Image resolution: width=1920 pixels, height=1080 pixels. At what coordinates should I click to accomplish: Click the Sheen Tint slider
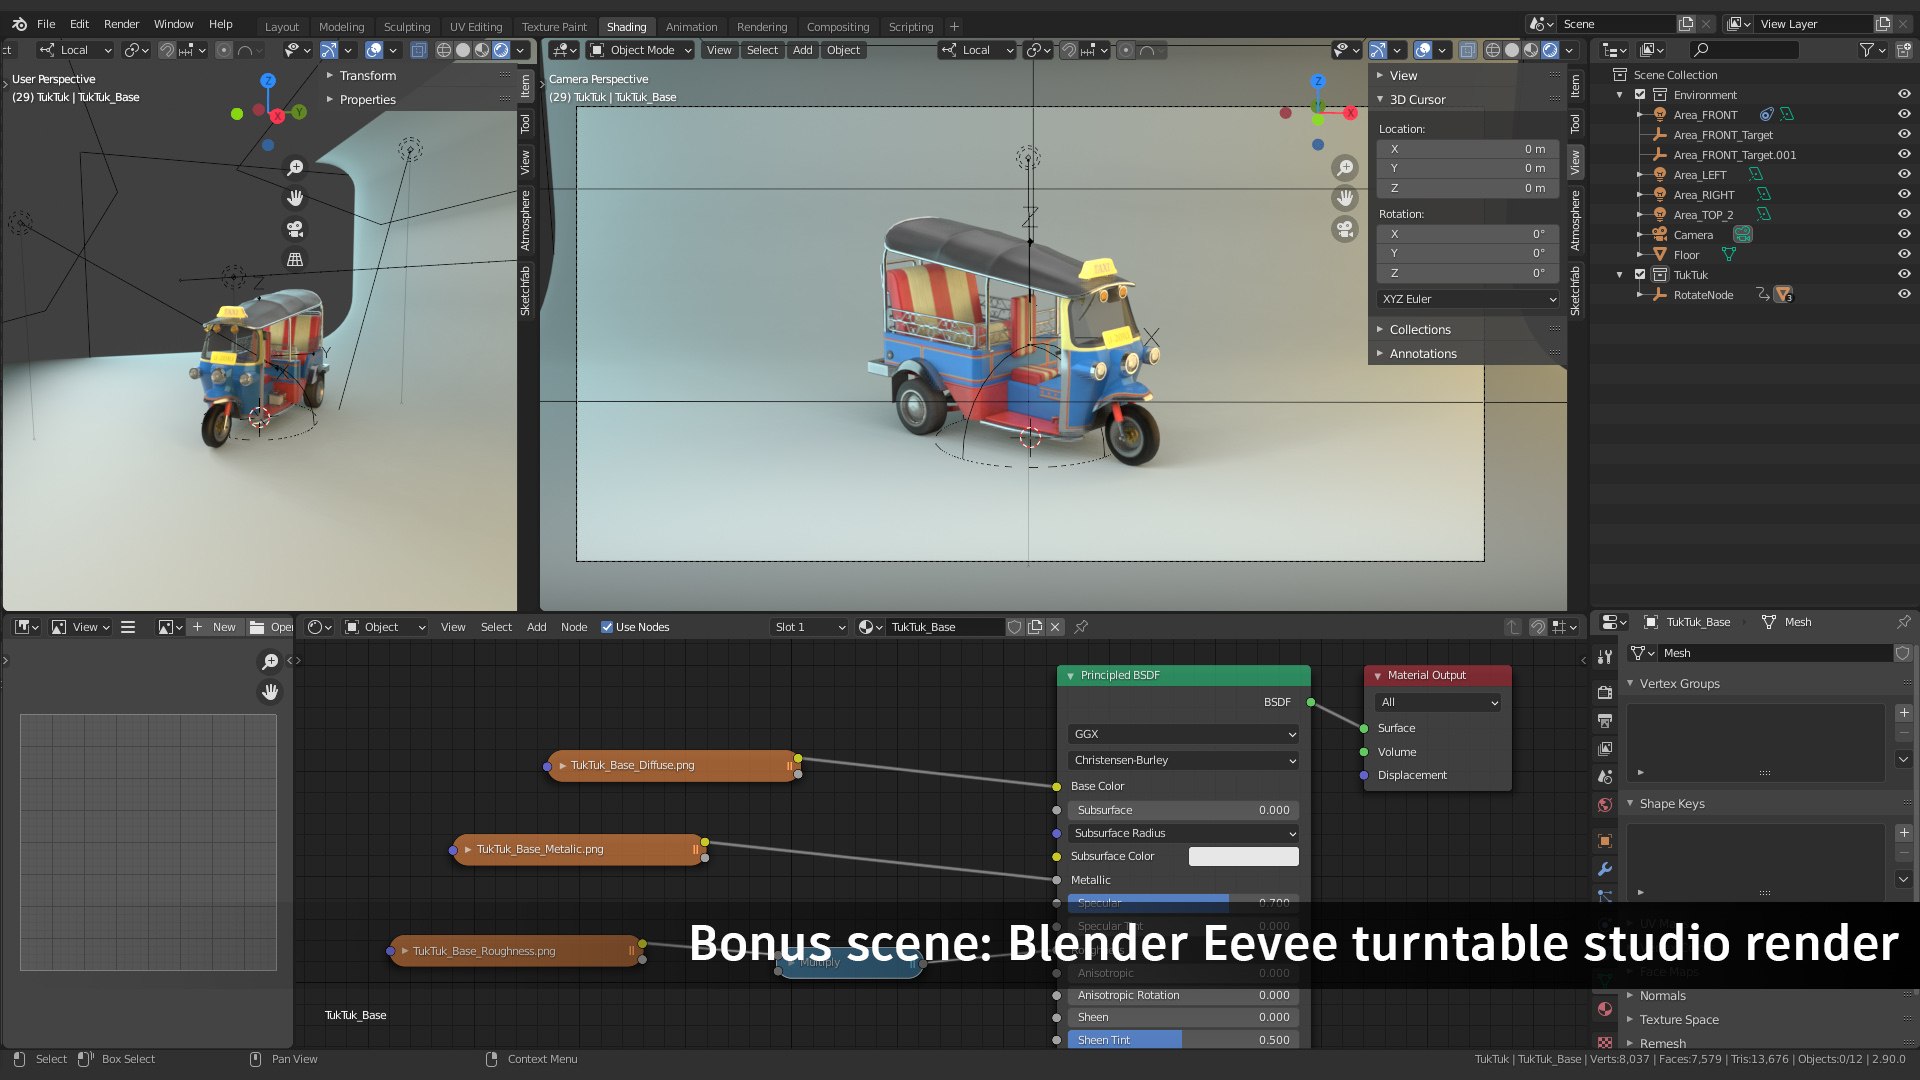tap(1184, 1040)
